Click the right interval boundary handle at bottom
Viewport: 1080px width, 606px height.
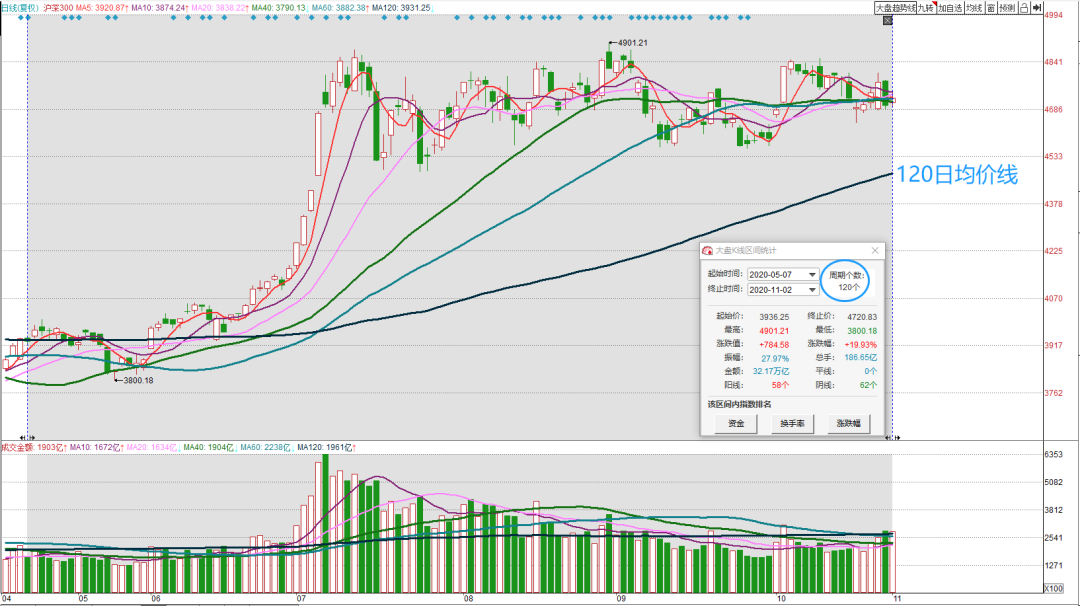coord(893,437)
